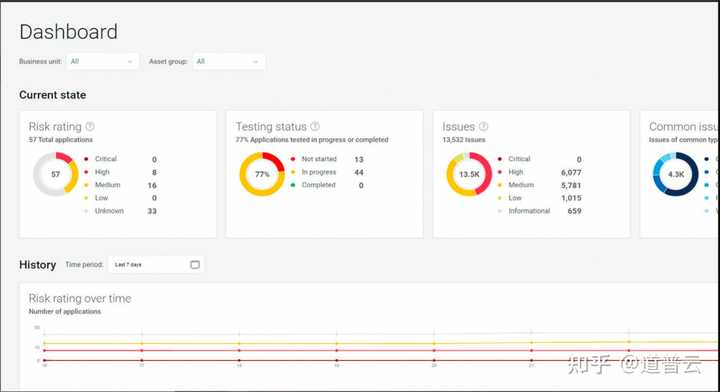Click the Common issues 4.3K donut chart
Viewport: 720px width, 392px height.
pyautogui.click(x=675, y=174)
